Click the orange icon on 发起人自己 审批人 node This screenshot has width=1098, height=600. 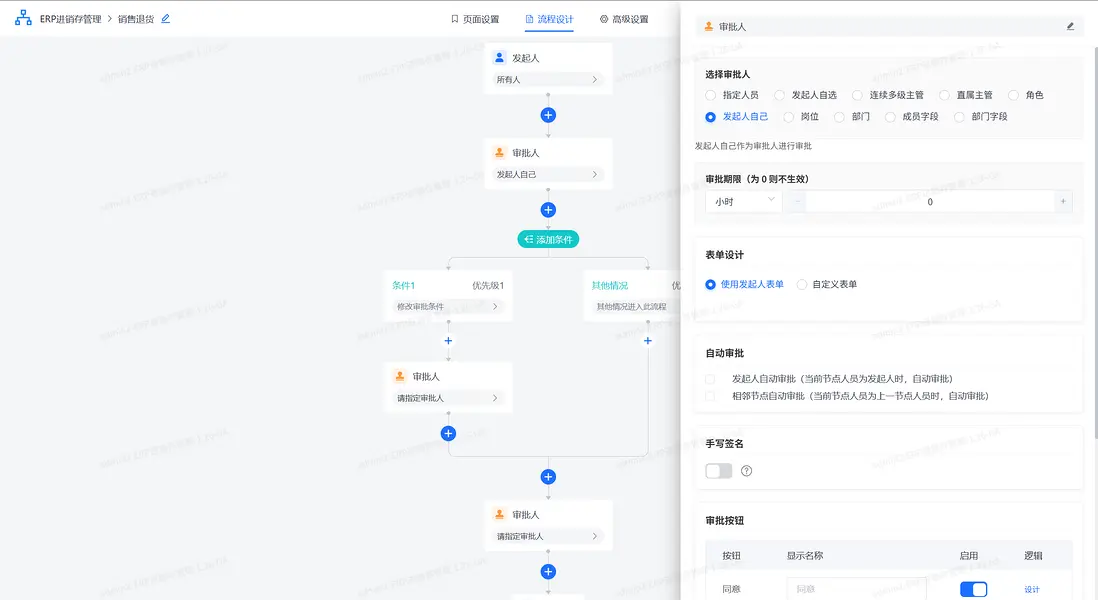499,153
